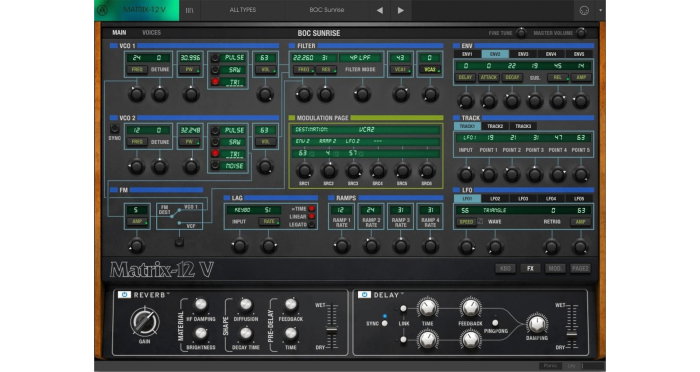Screen dimensions: 700x372
Task: Select the ENV3 tab
Action: (x=523, y=54)
